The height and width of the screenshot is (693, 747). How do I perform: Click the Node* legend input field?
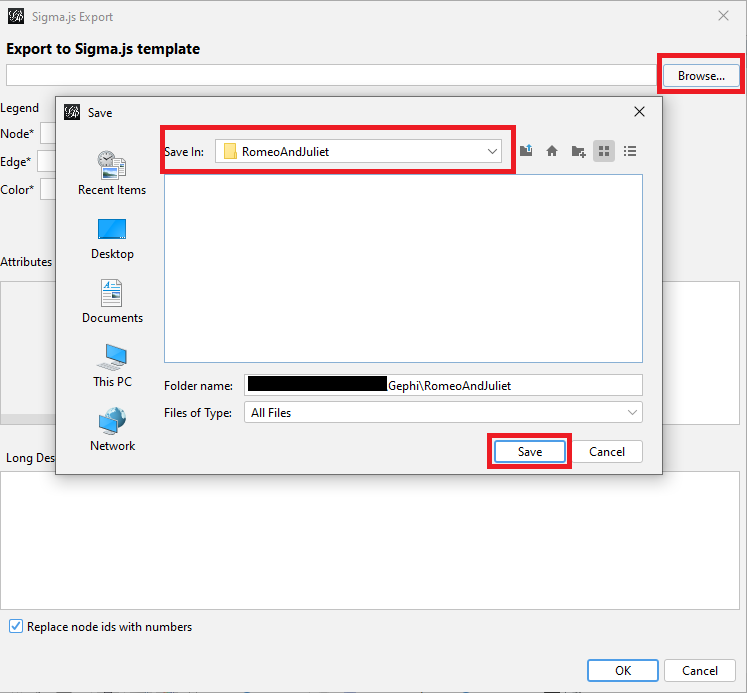tap(48, 133)
